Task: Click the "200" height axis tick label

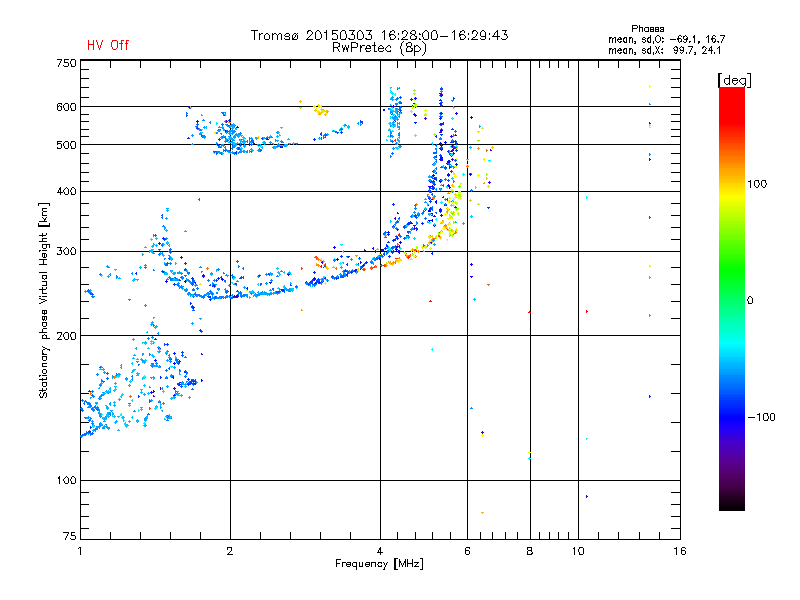Action: pyautogui.click(x=66, y=336)
